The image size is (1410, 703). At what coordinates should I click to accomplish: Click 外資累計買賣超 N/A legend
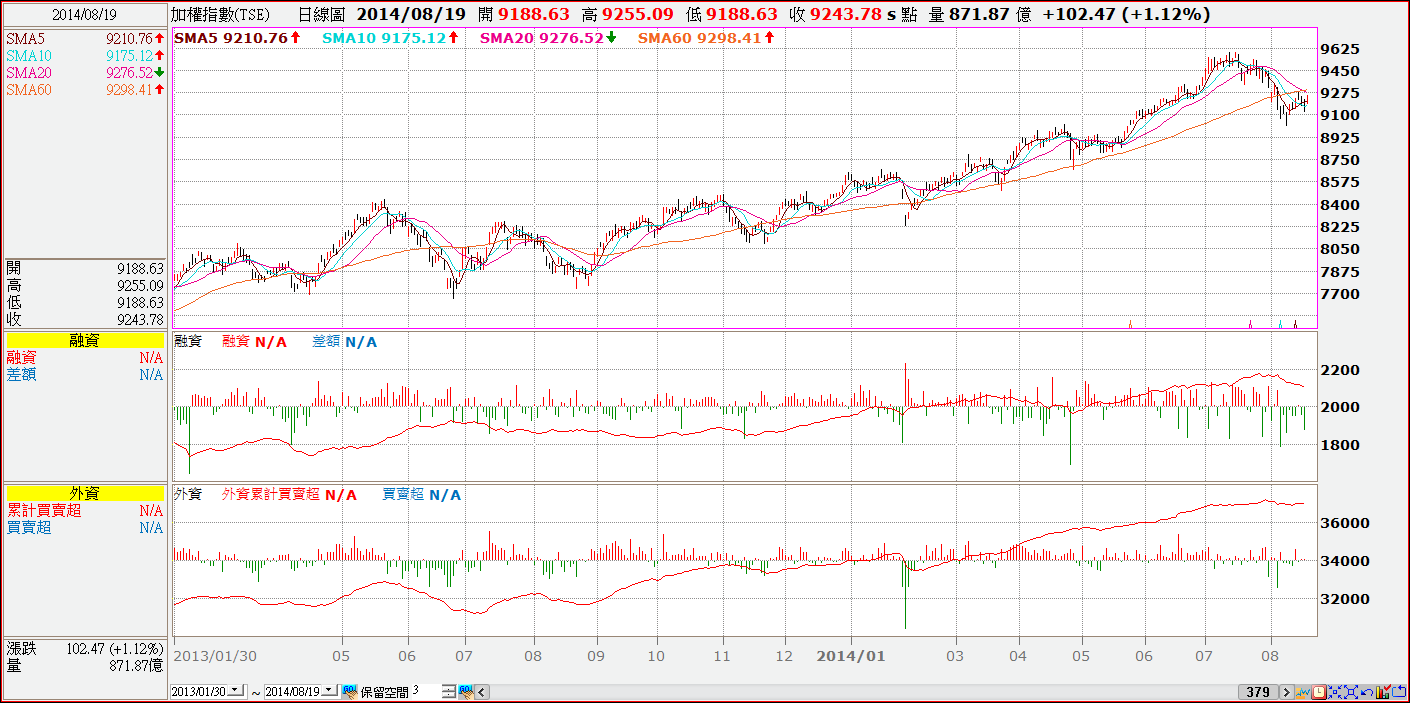point(289,494)
